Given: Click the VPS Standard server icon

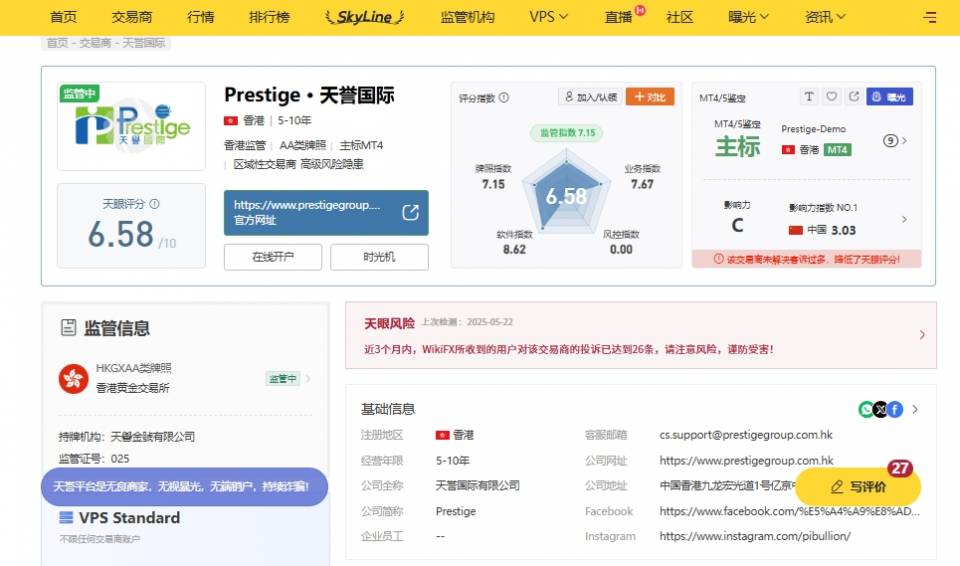Looking at the screenshot, I should point(66,518).
